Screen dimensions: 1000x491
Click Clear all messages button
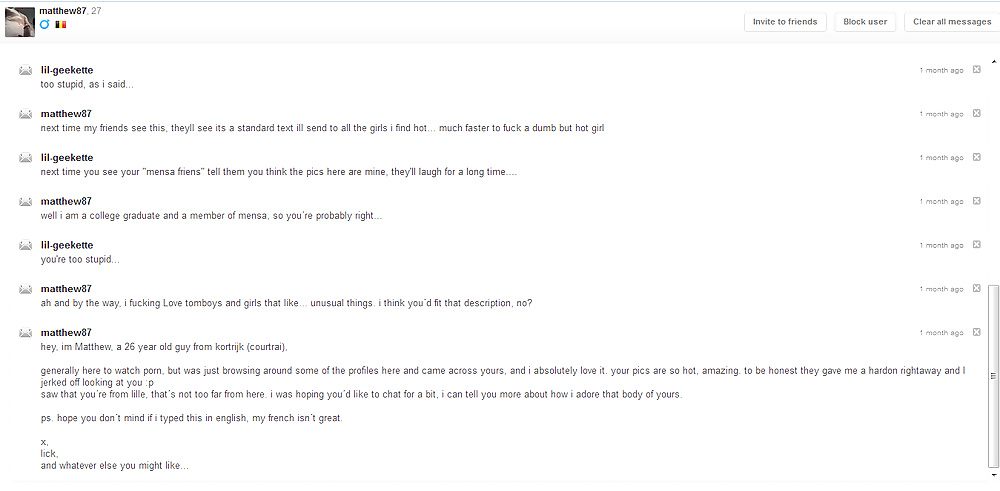click(x=951, y=22)
